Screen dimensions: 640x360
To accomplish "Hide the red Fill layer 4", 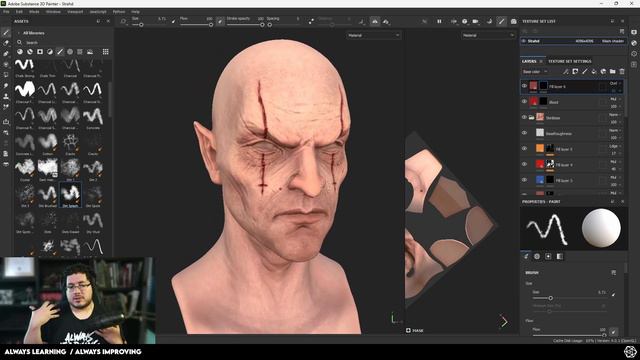I will click(x=524, y=164).
